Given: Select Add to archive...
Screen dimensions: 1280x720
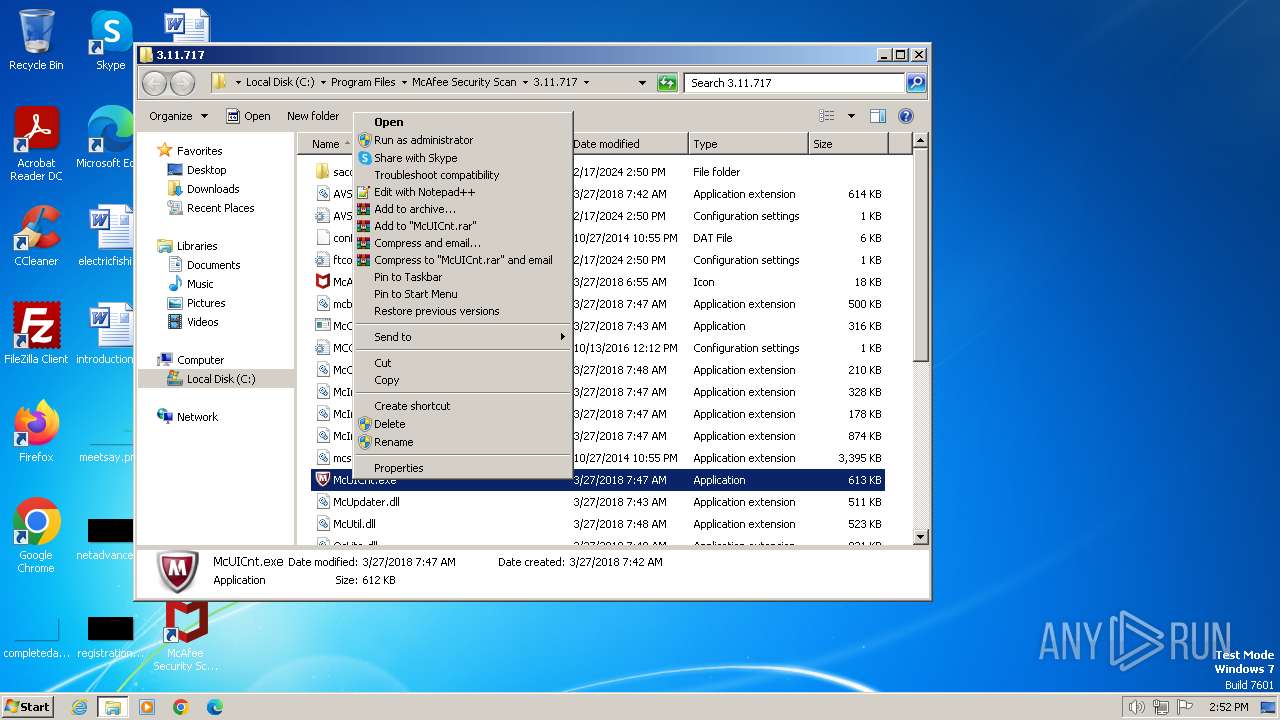Looking at the screenshot, I should coord(464,209).
